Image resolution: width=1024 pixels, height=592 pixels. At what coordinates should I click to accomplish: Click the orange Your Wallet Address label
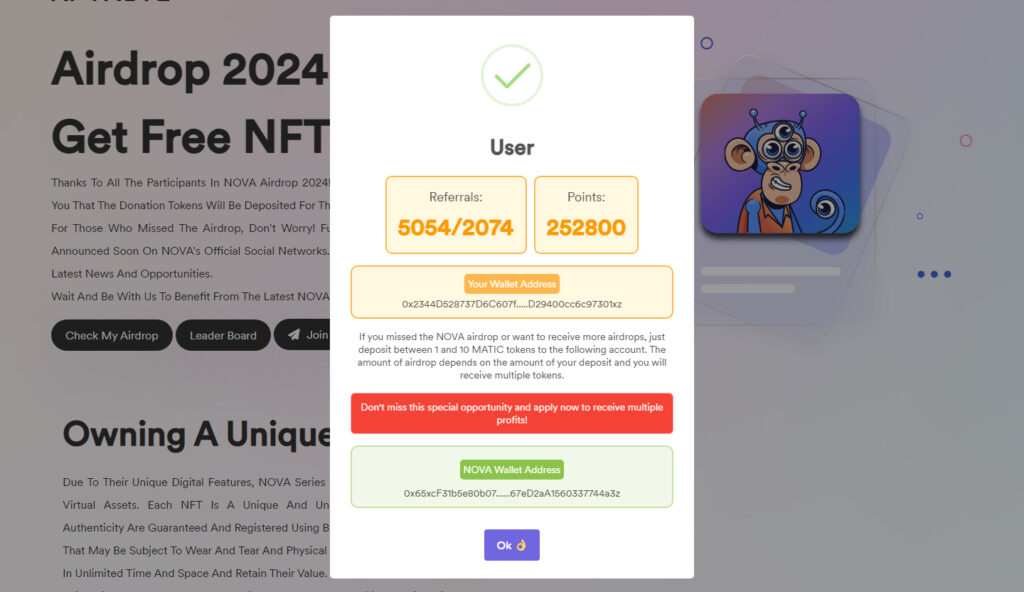[511, 284]
